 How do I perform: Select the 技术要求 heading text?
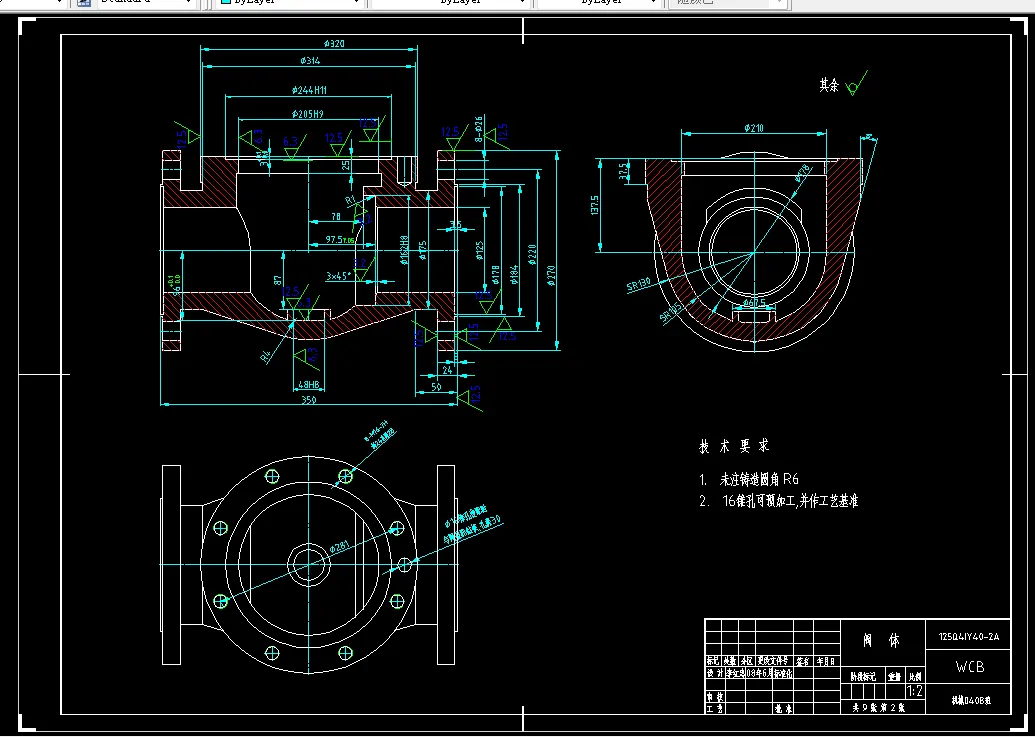734,447
